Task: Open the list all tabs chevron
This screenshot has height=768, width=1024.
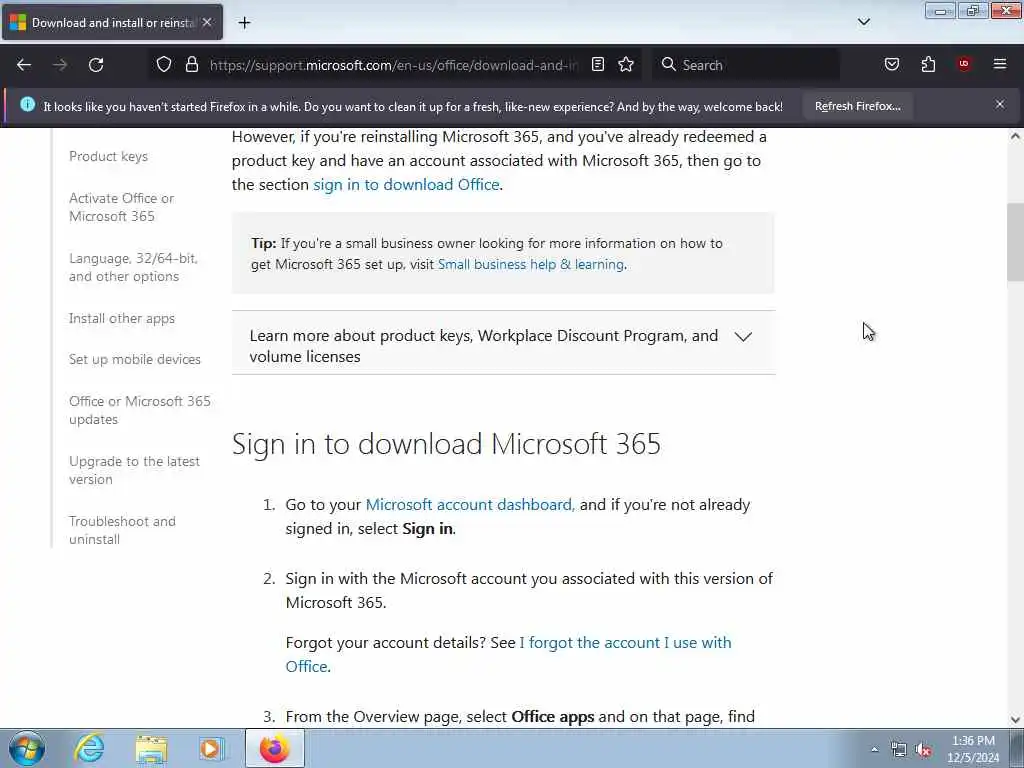Action: pos(864,22)
